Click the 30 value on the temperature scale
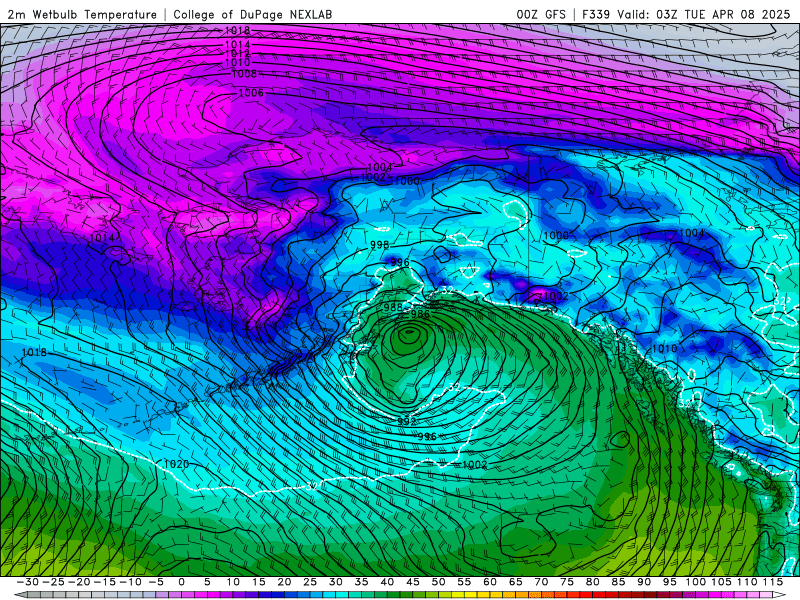Screen dimensions: 800x600 tap(335, 582)
